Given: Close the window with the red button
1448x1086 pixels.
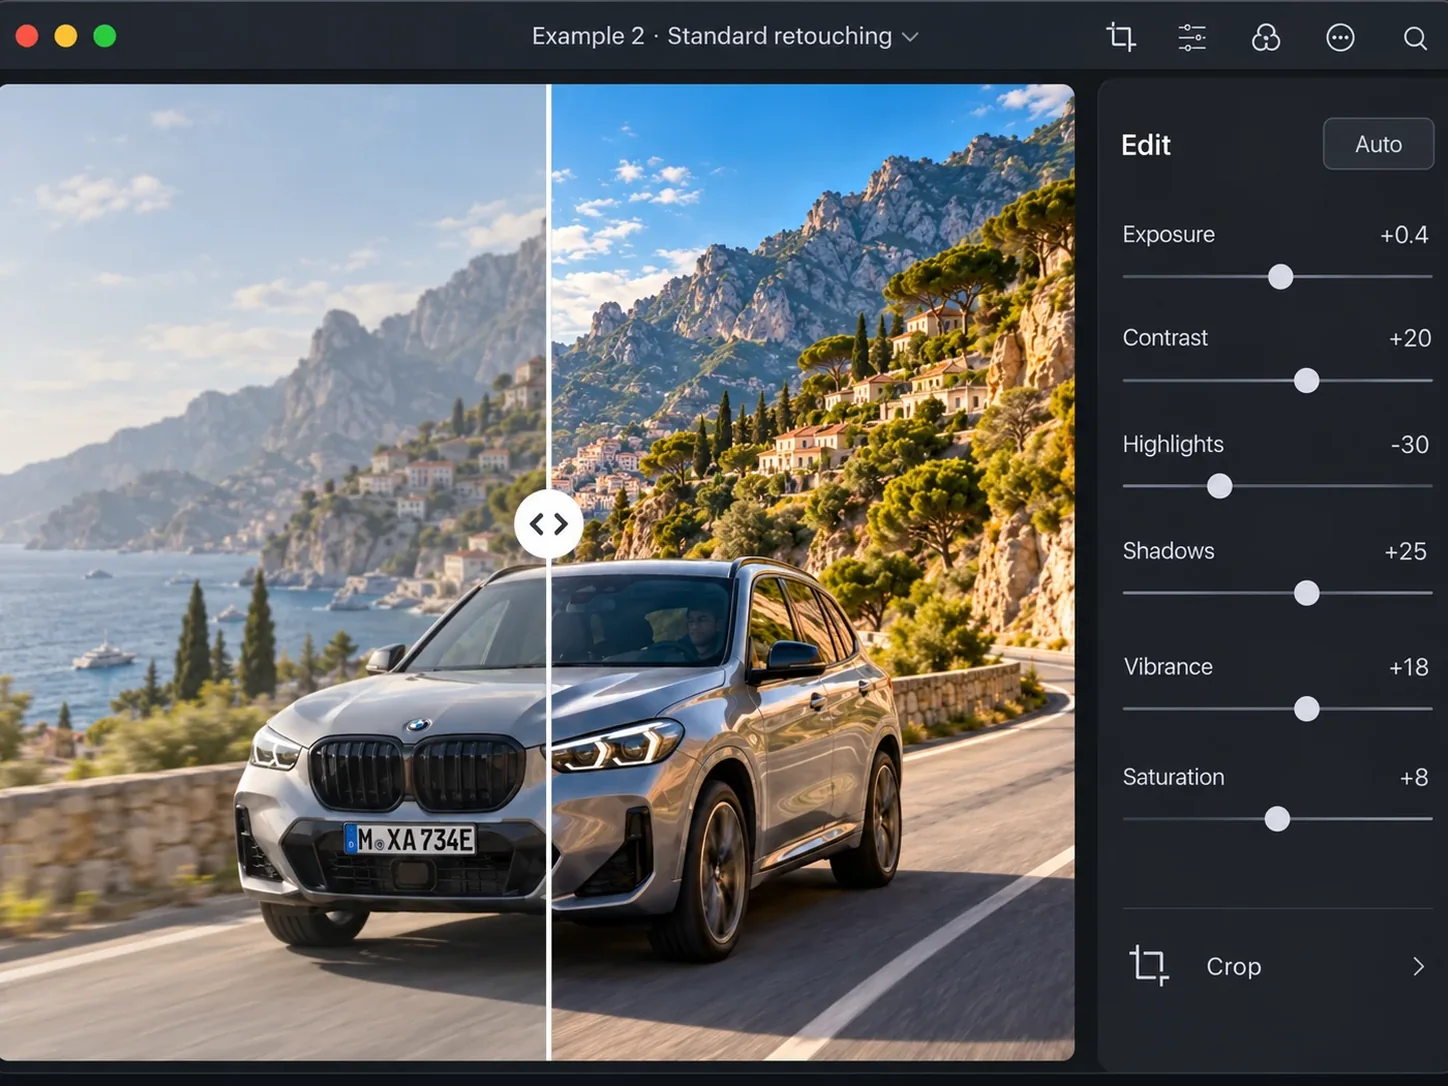Looking at the screenshot, I should coord(27,36).
